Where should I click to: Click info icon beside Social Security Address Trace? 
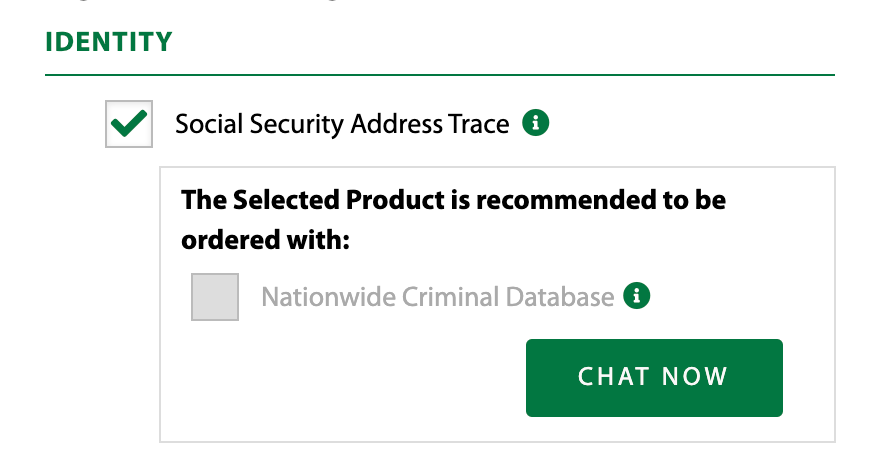click(x=536, y=124)
